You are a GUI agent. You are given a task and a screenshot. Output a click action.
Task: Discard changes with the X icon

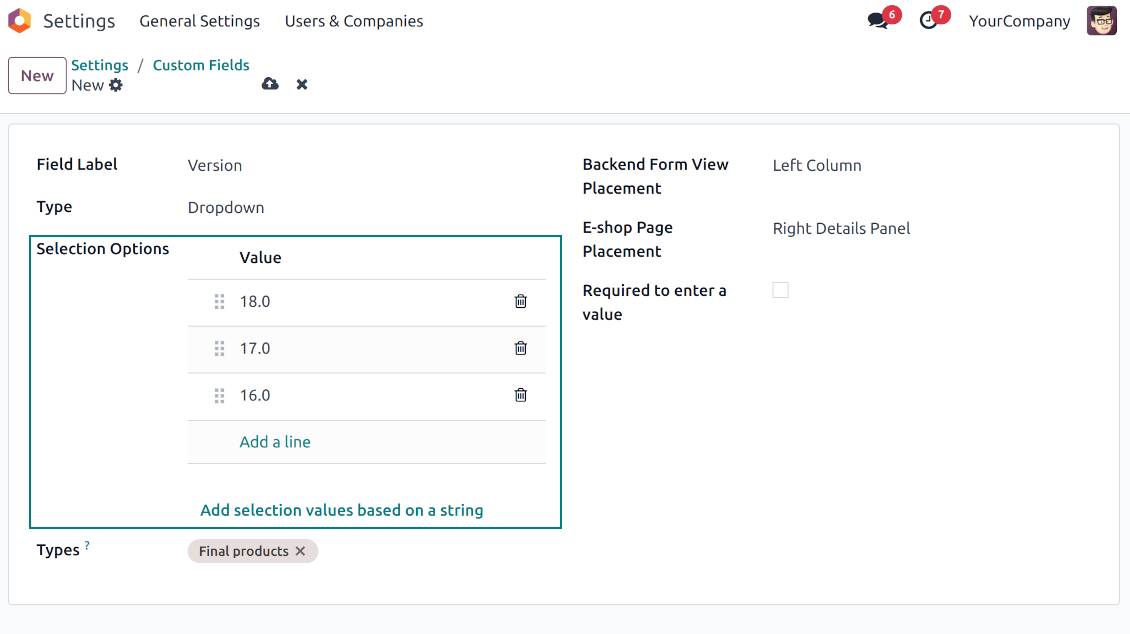click(x=302, y=84)
